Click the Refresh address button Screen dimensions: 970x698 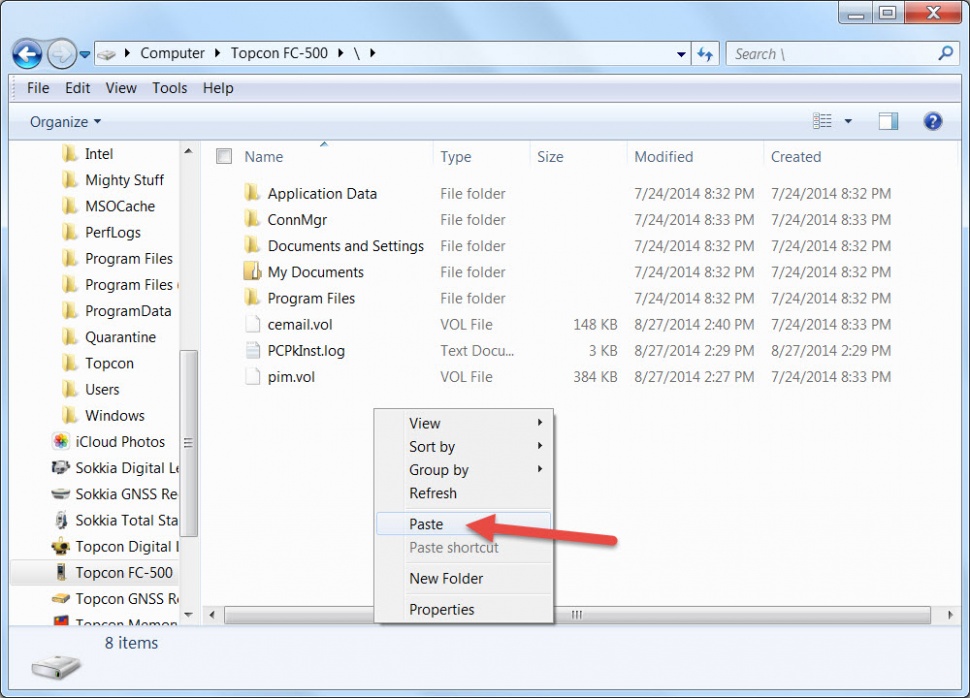click(705, 54)
